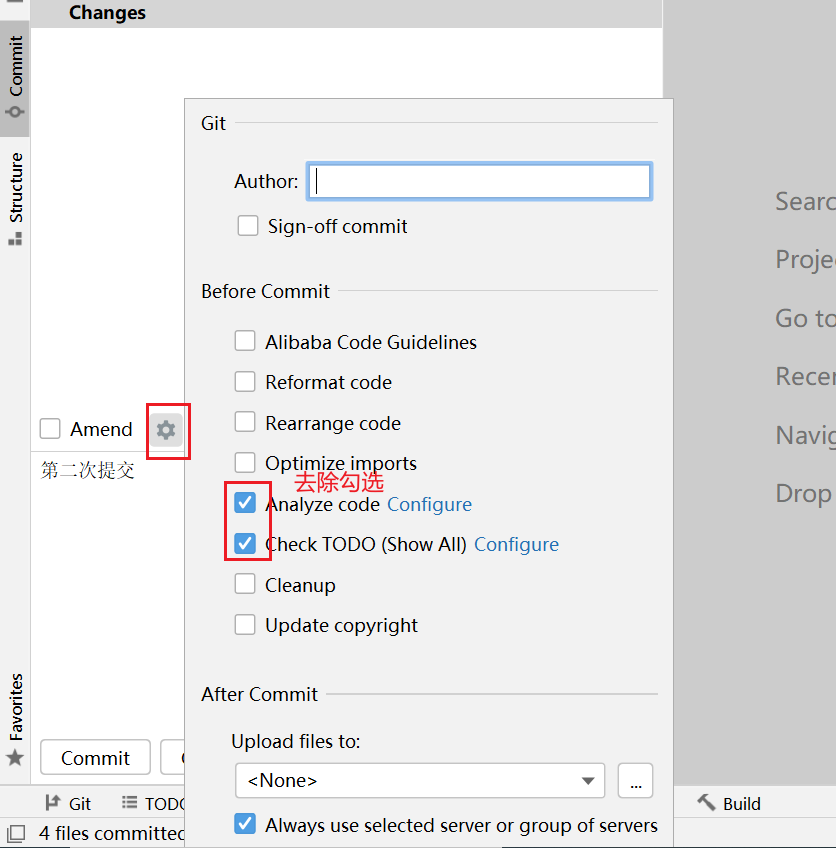Enable Alibaba Code Guidelines check
The width and height of the screenshot is (836, 848).
tap(245, 342)
